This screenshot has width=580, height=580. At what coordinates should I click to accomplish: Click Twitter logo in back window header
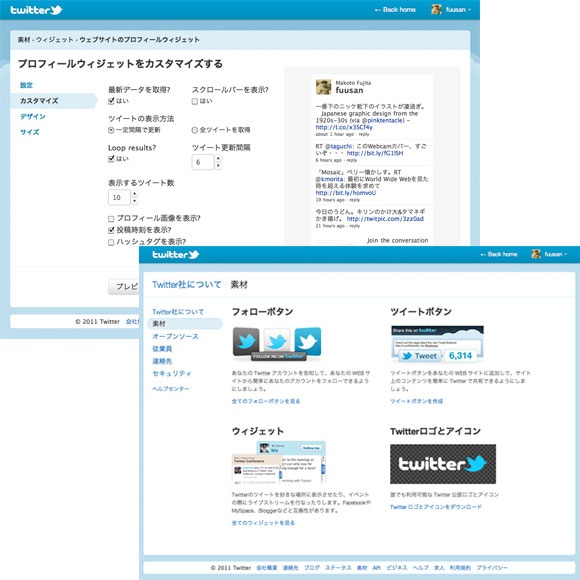coord(36,10)
